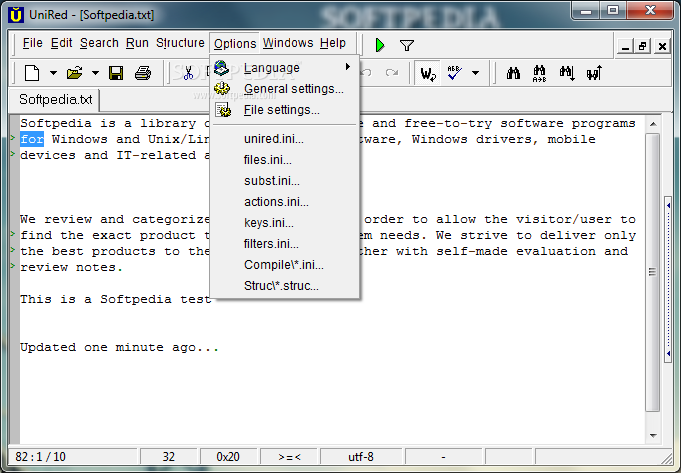Click the character code 32 status field
The height and width of the screenshot is (473, 681).
[169, 457]
